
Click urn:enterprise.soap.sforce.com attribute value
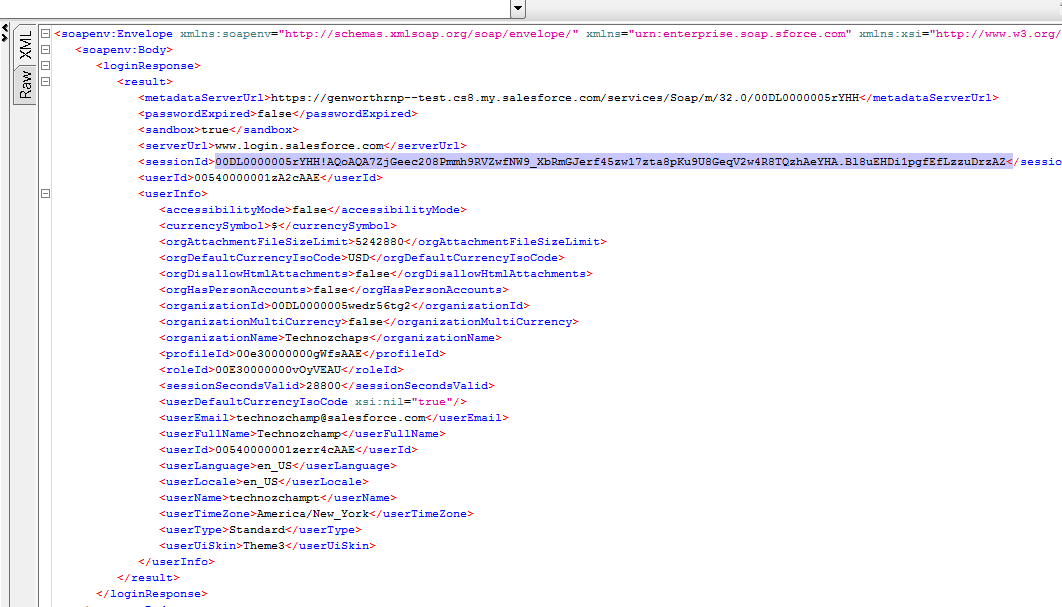(x=740, y=34)
